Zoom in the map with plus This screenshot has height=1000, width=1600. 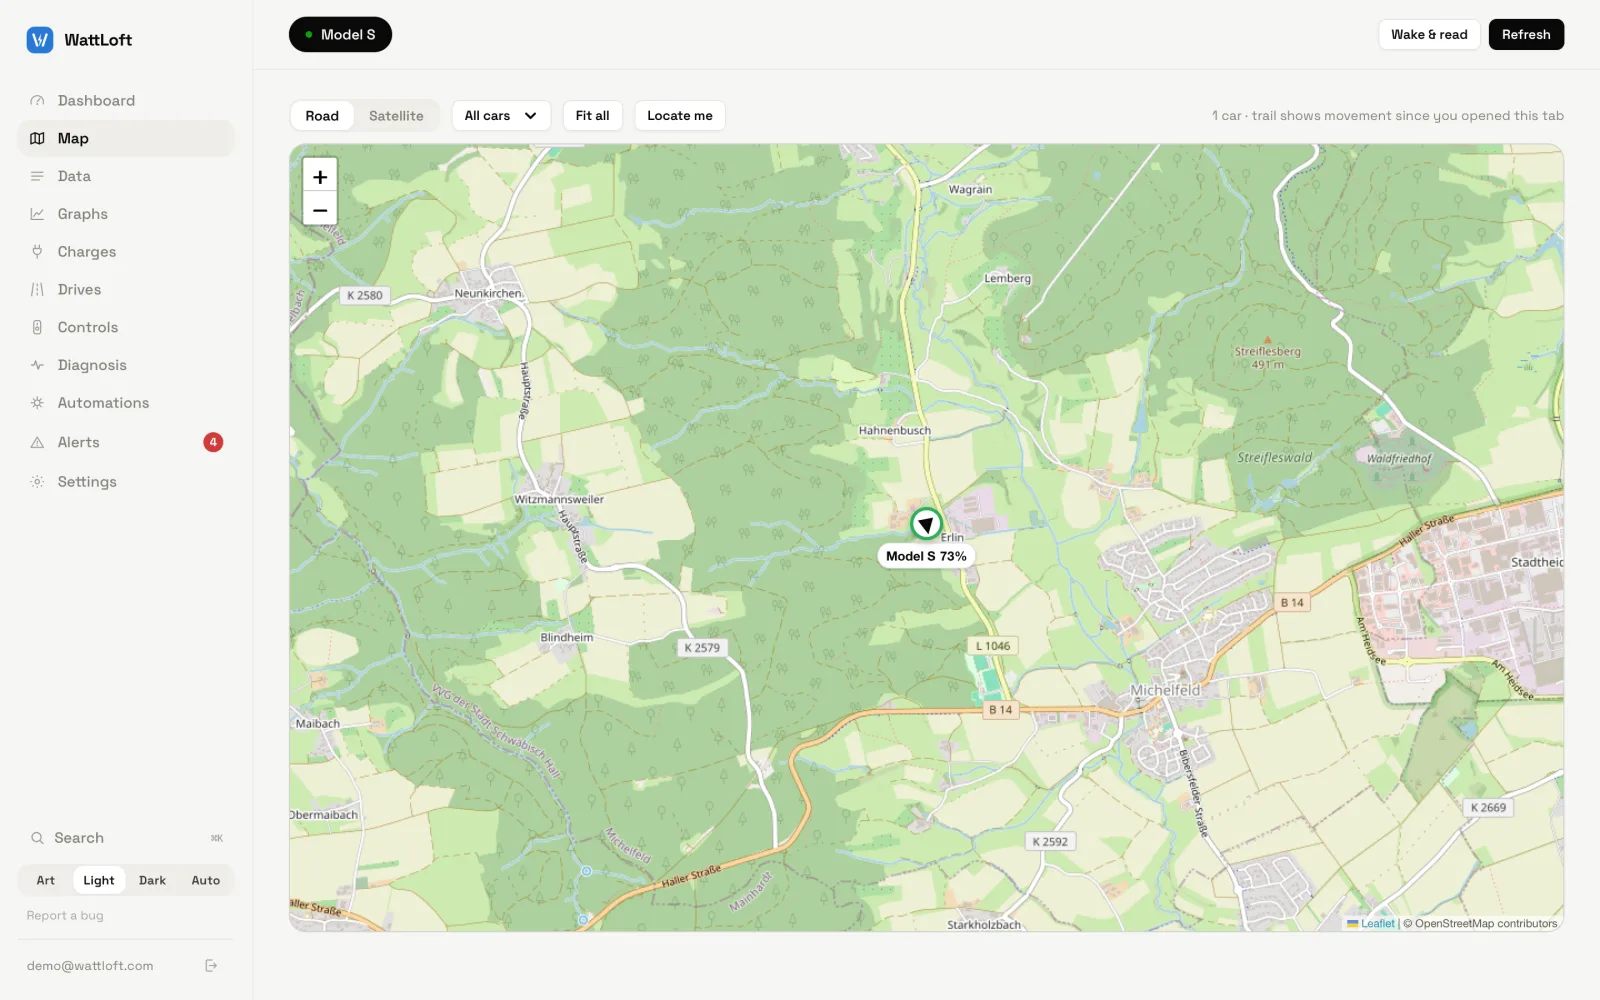tap(320, 177)
